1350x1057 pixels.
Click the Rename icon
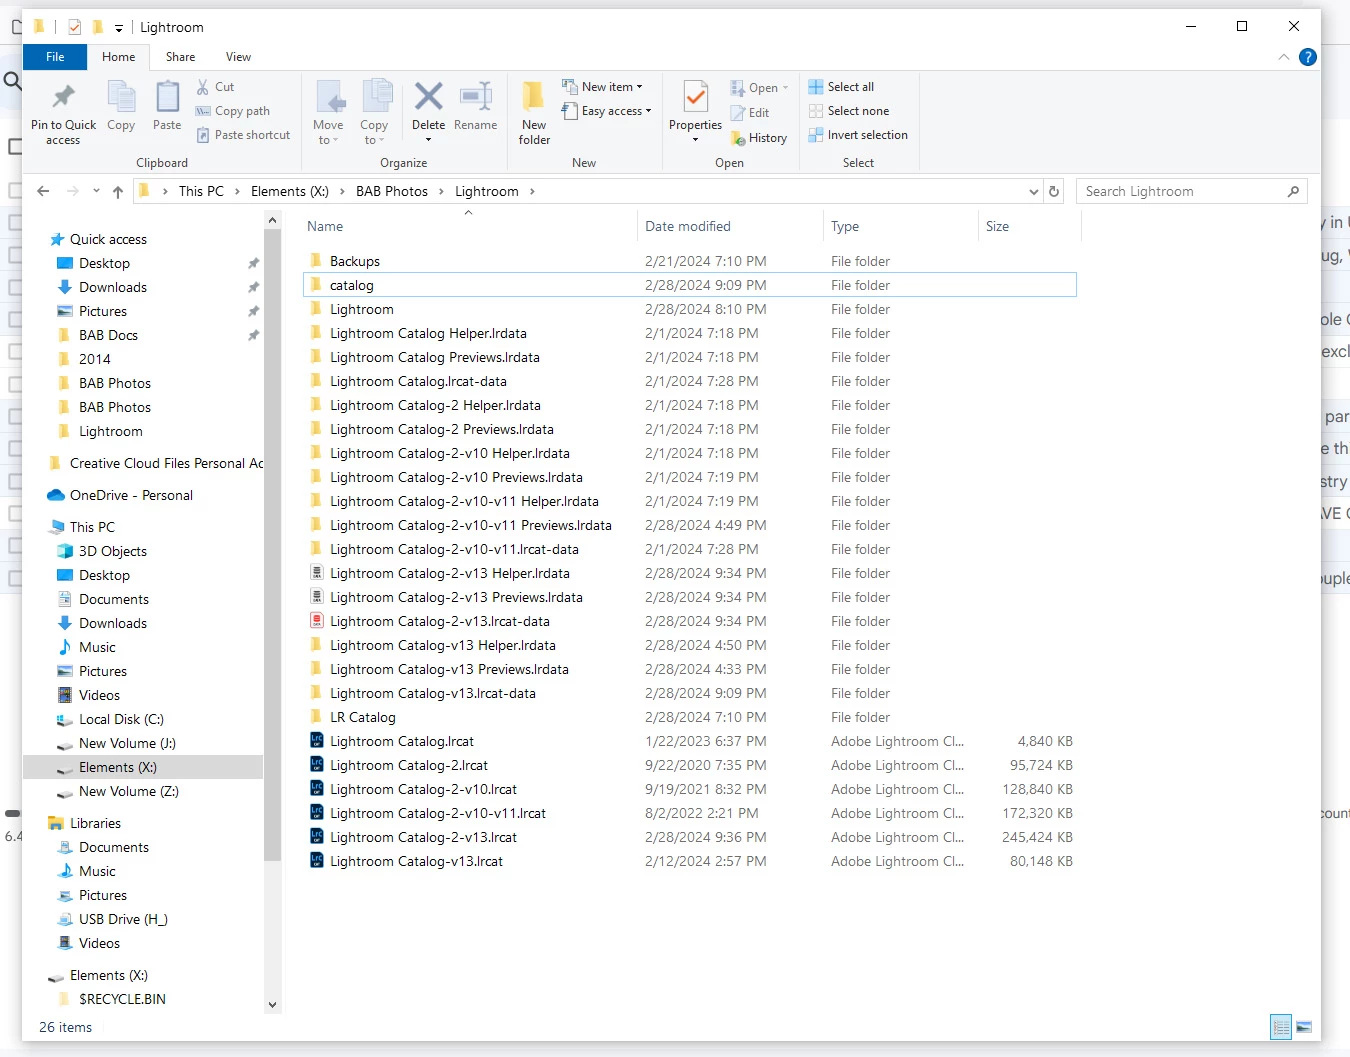click(x=475, y=96)
